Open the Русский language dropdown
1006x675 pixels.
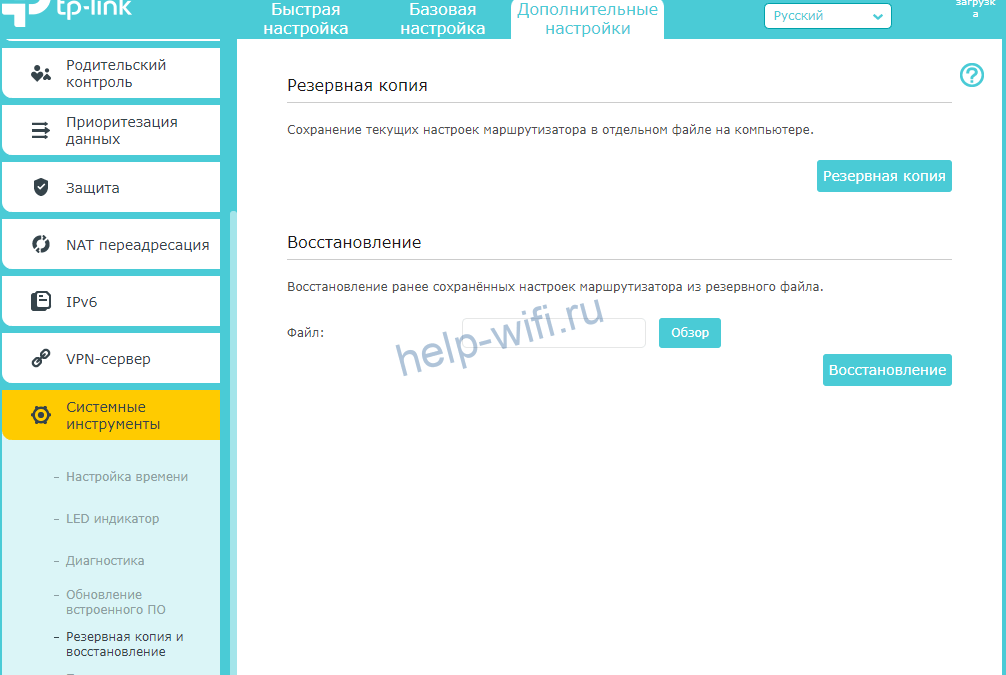point(827,16)
